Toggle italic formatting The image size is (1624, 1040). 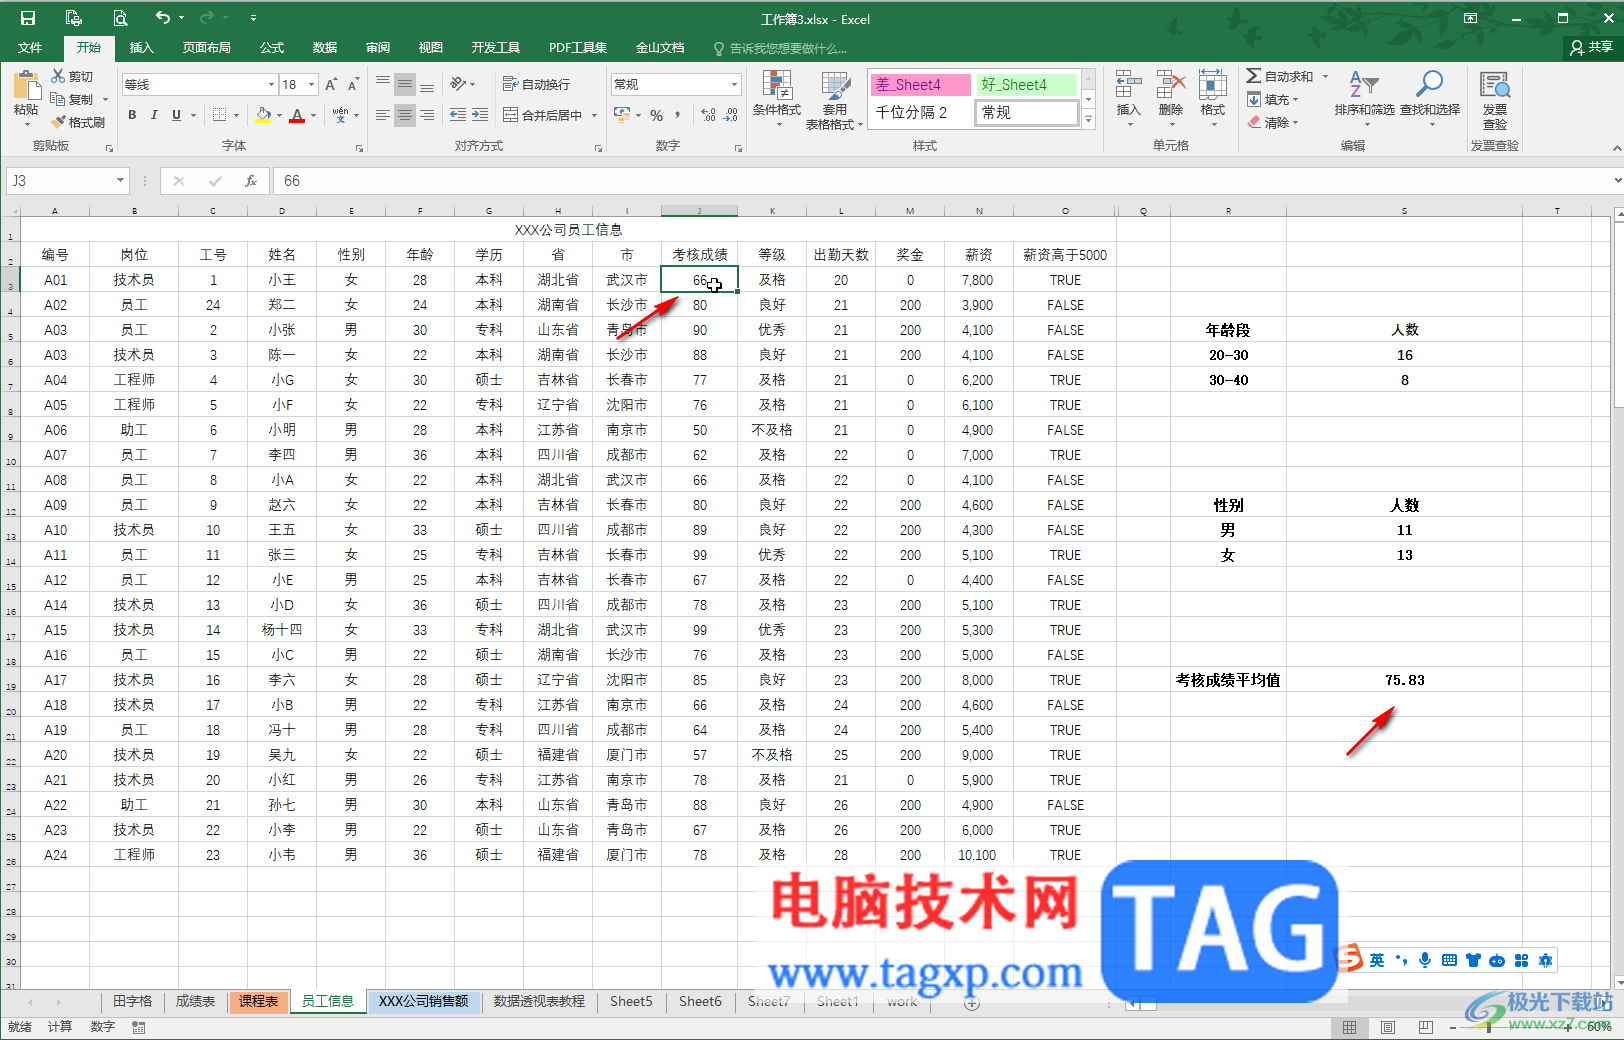coord(154,115)
